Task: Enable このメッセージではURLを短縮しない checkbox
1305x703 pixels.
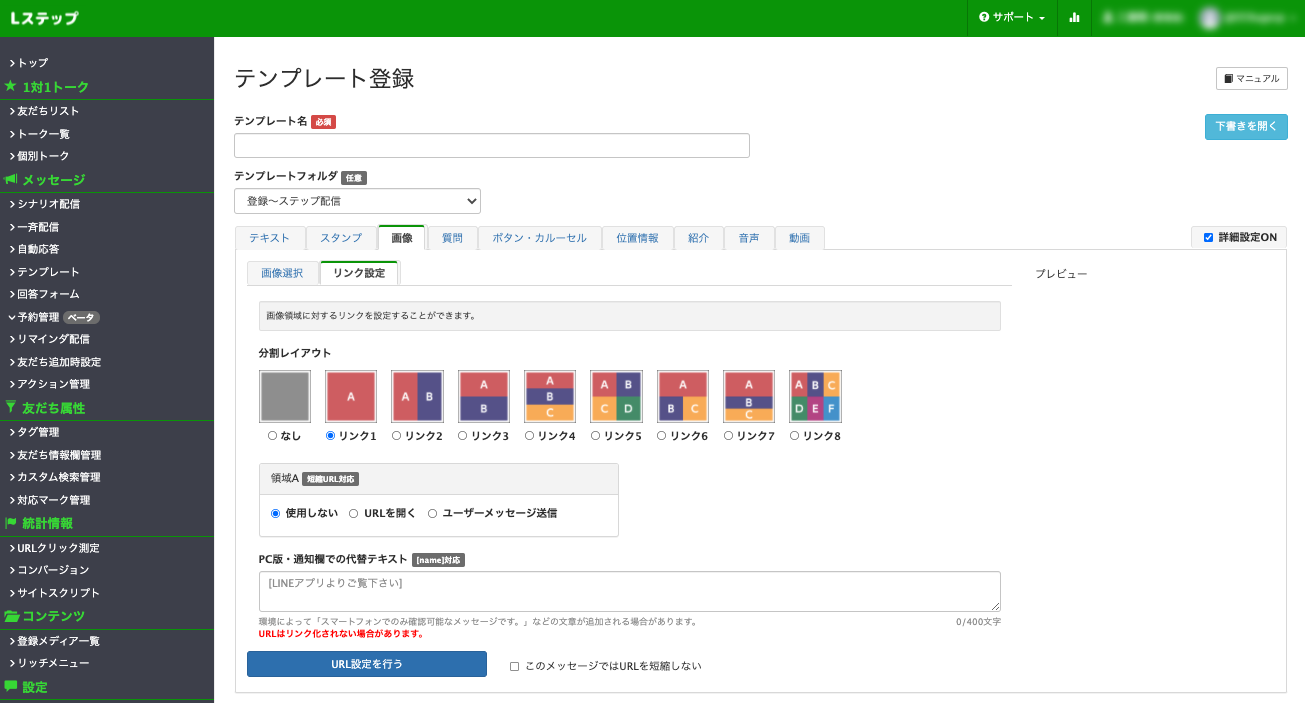Action: pos(514,666)
